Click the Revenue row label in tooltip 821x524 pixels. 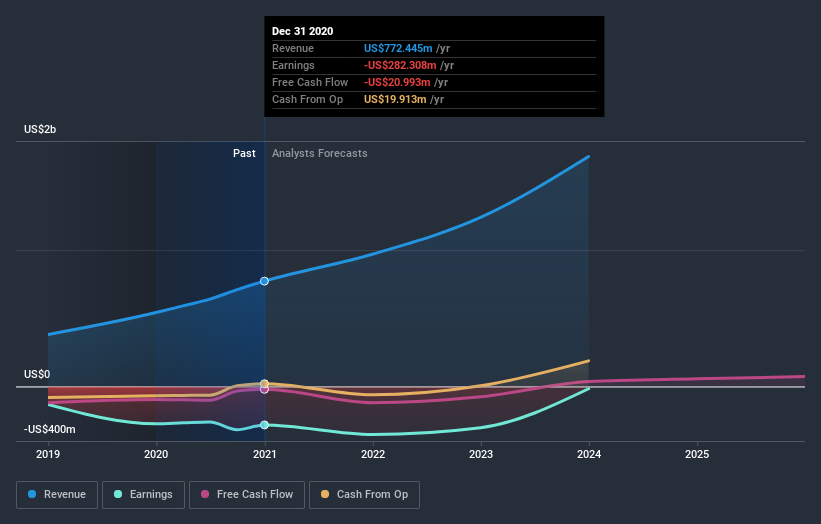(x=293, y=48)
